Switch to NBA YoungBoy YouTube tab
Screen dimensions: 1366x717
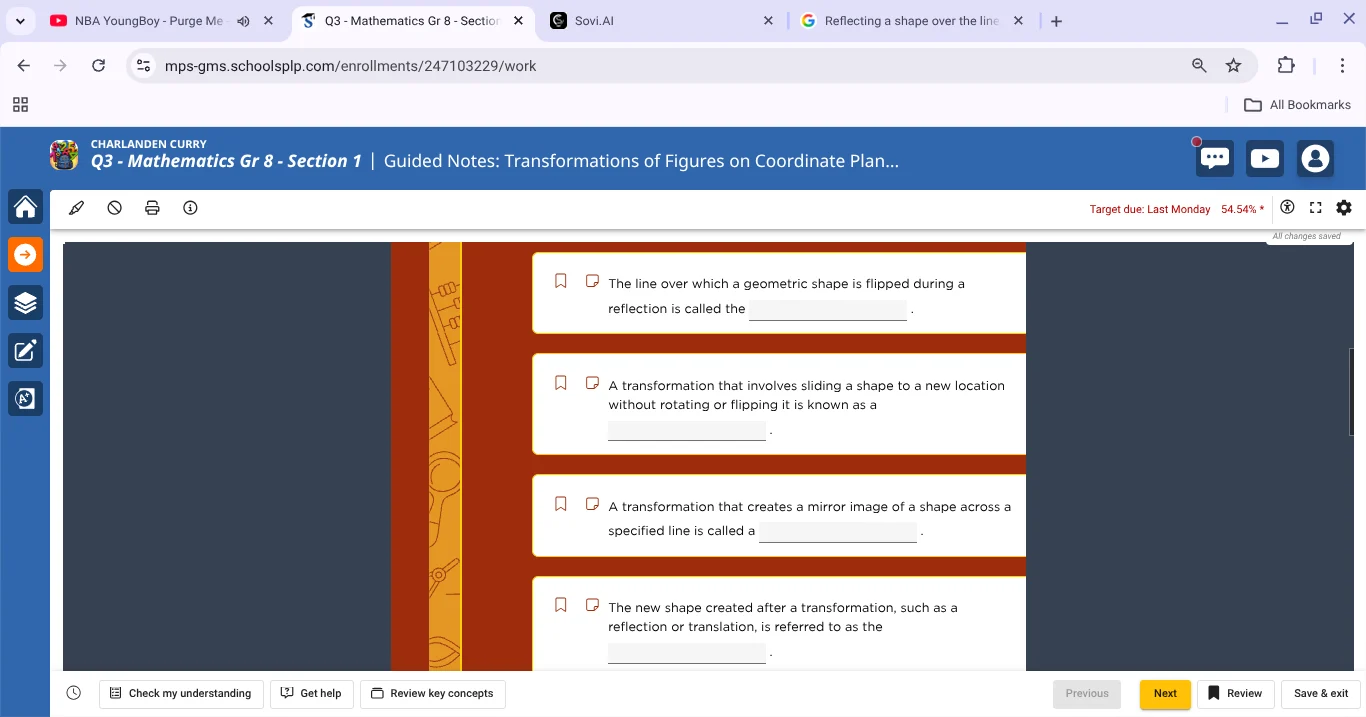150,21
